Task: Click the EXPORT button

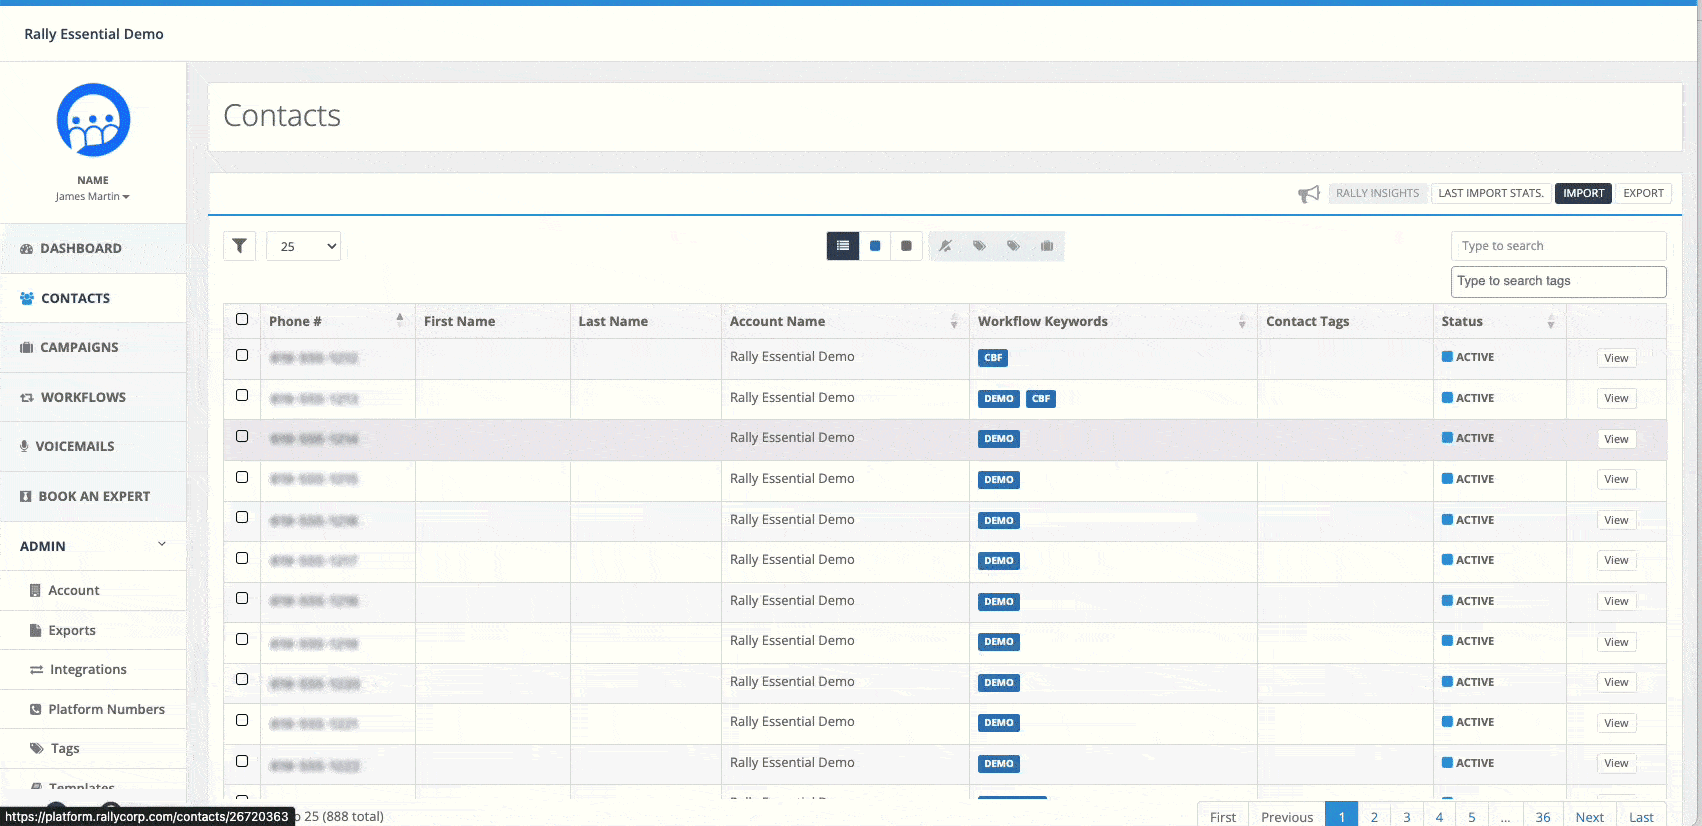Action: 1643,194
